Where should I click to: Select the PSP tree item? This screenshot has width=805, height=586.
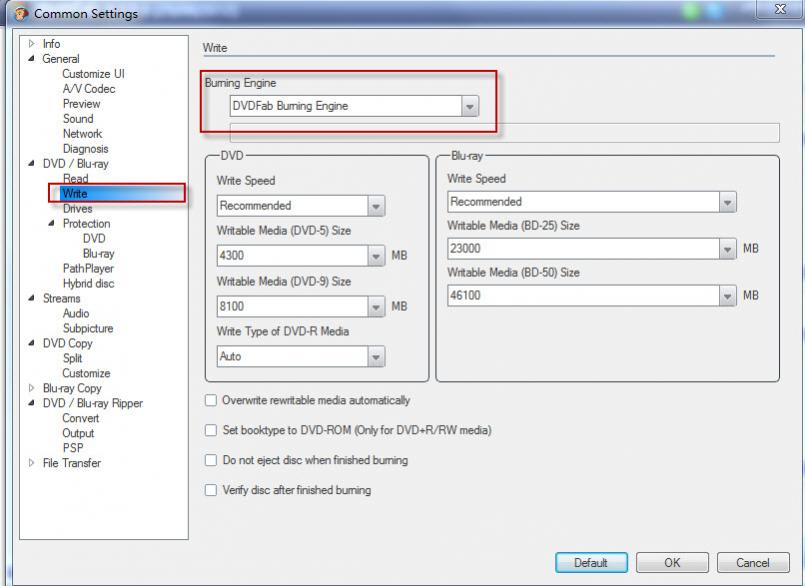tap(73, 448)
